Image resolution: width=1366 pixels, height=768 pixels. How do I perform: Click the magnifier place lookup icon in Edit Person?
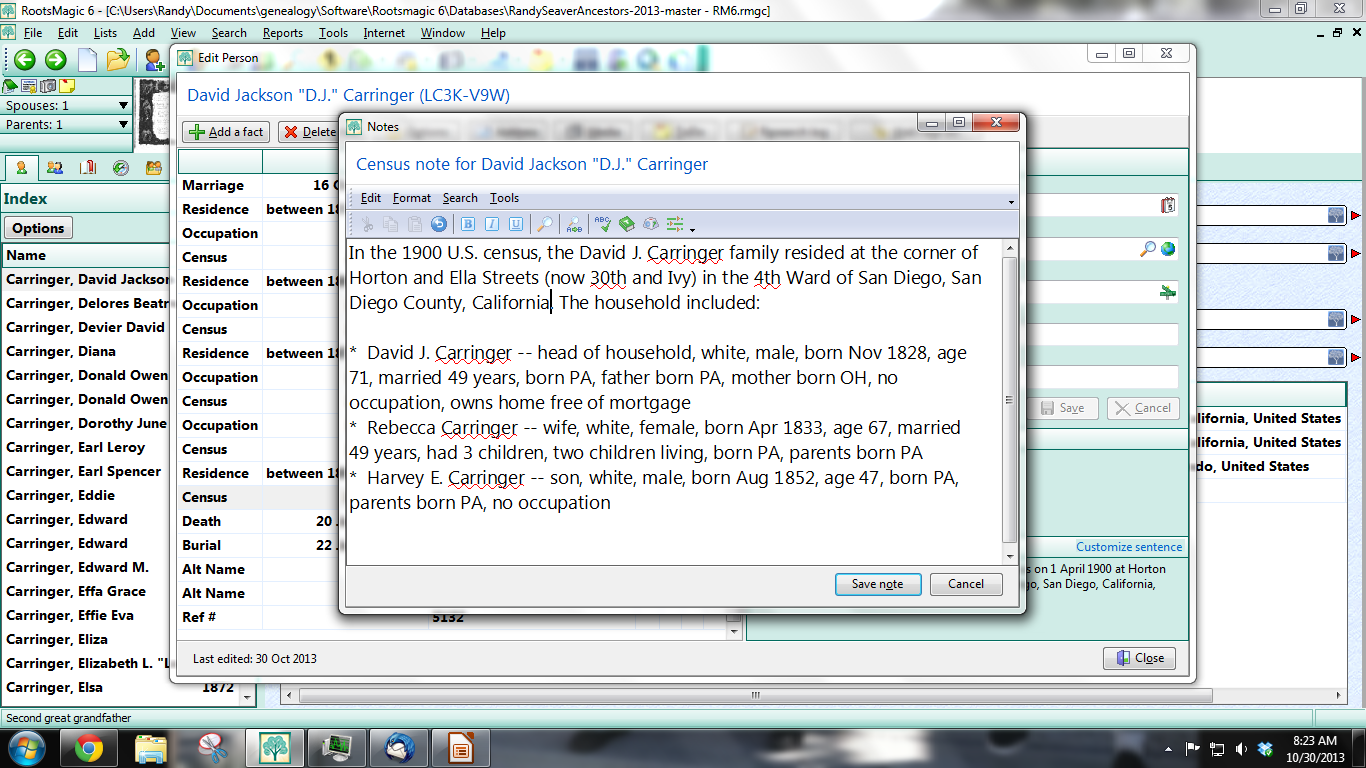[1148, 249]
